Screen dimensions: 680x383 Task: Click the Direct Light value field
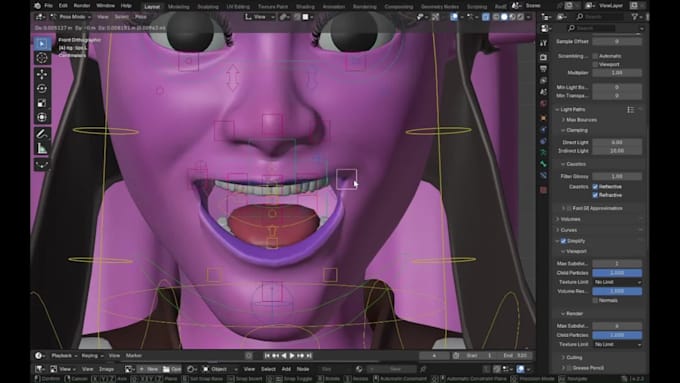(x=617, y=142)
